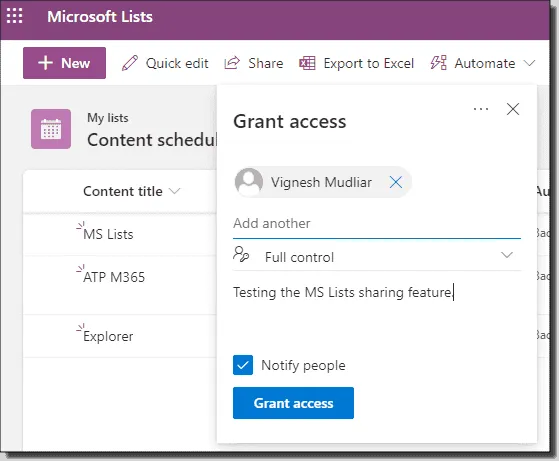
Task: Remove Vignesh Mudliar from recipients
Action: click(396, 182)
